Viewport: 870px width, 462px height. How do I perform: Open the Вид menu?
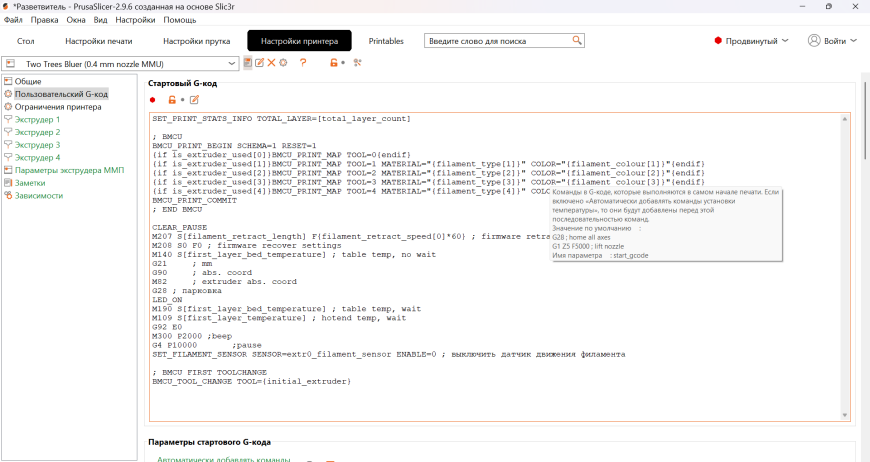pyautogui.click(x=100, y=19)
